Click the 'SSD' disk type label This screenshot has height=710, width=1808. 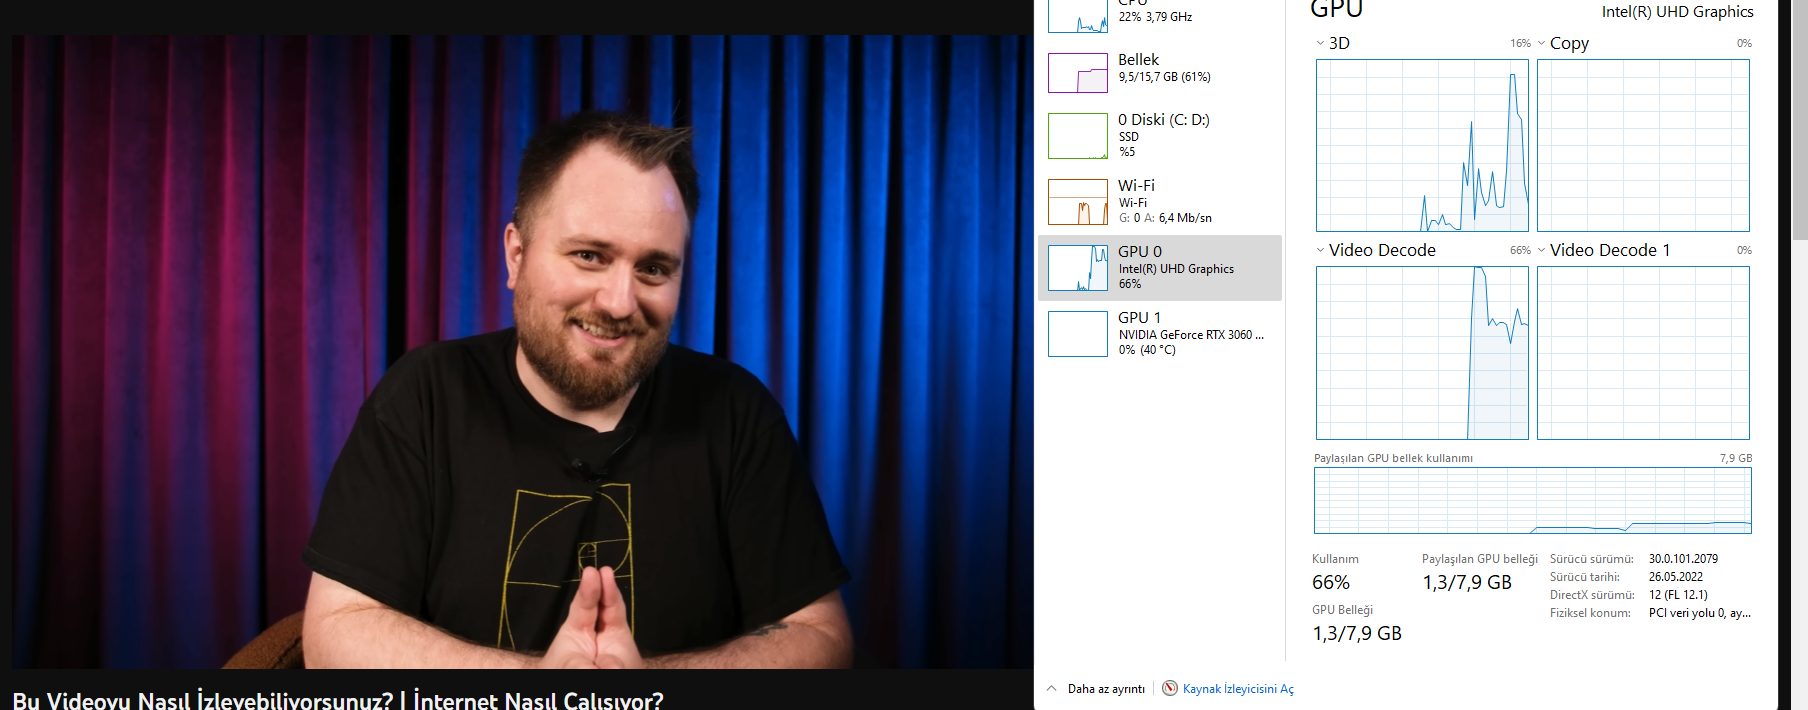pos(1129,137)
